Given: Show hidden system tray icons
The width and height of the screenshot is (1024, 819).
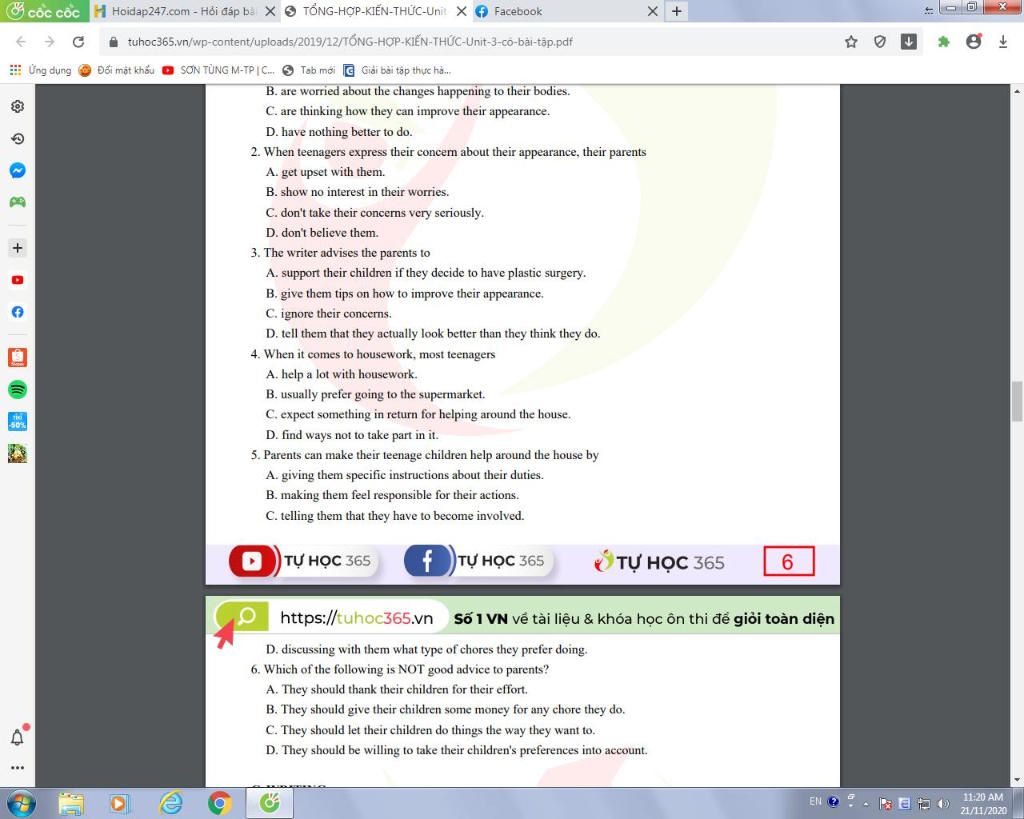Looking at the screenshot, I should 867,803.
